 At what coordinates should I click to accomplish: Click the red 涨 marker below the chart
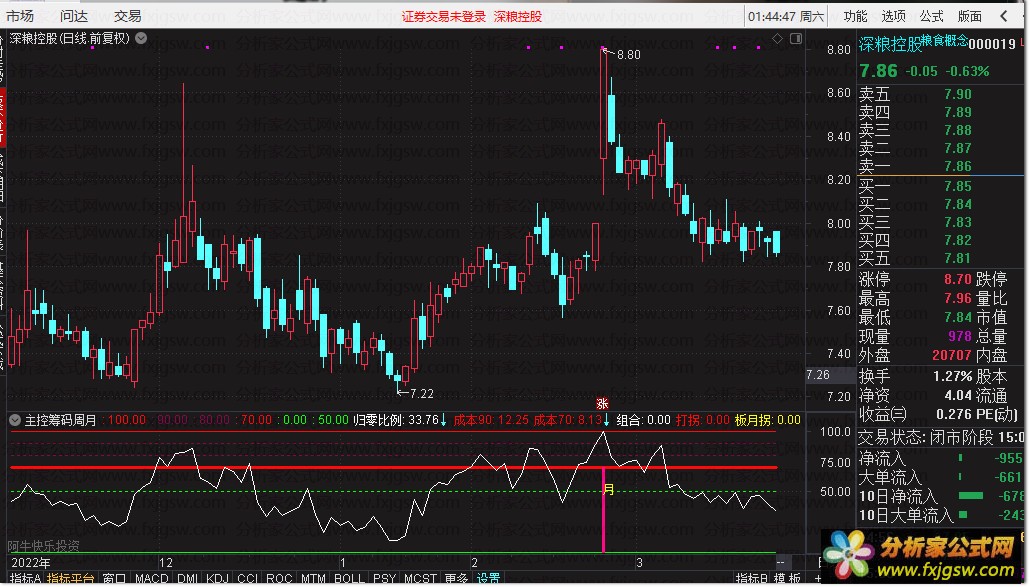602,404
